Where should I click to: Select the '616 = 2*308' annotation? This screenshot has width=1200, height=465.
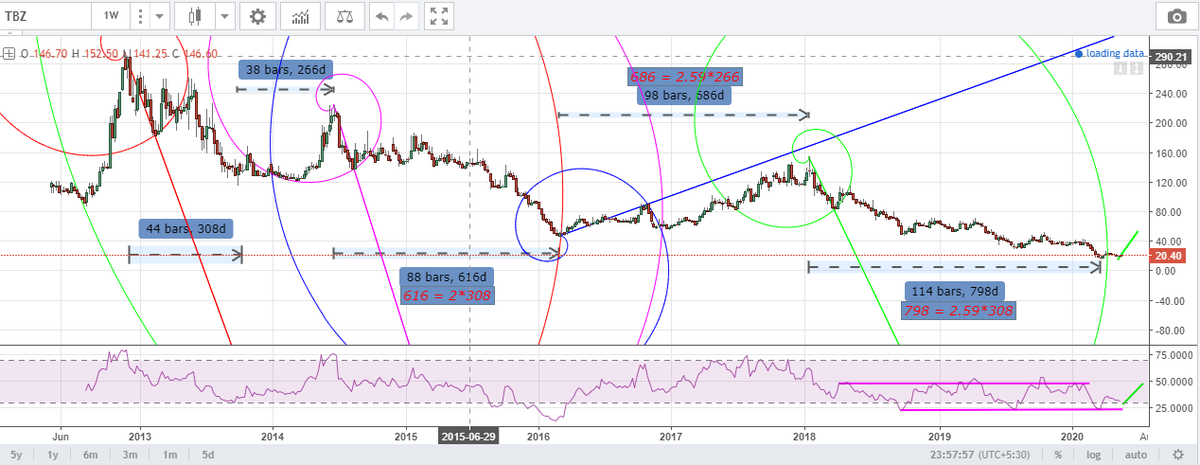click(446, 296)
